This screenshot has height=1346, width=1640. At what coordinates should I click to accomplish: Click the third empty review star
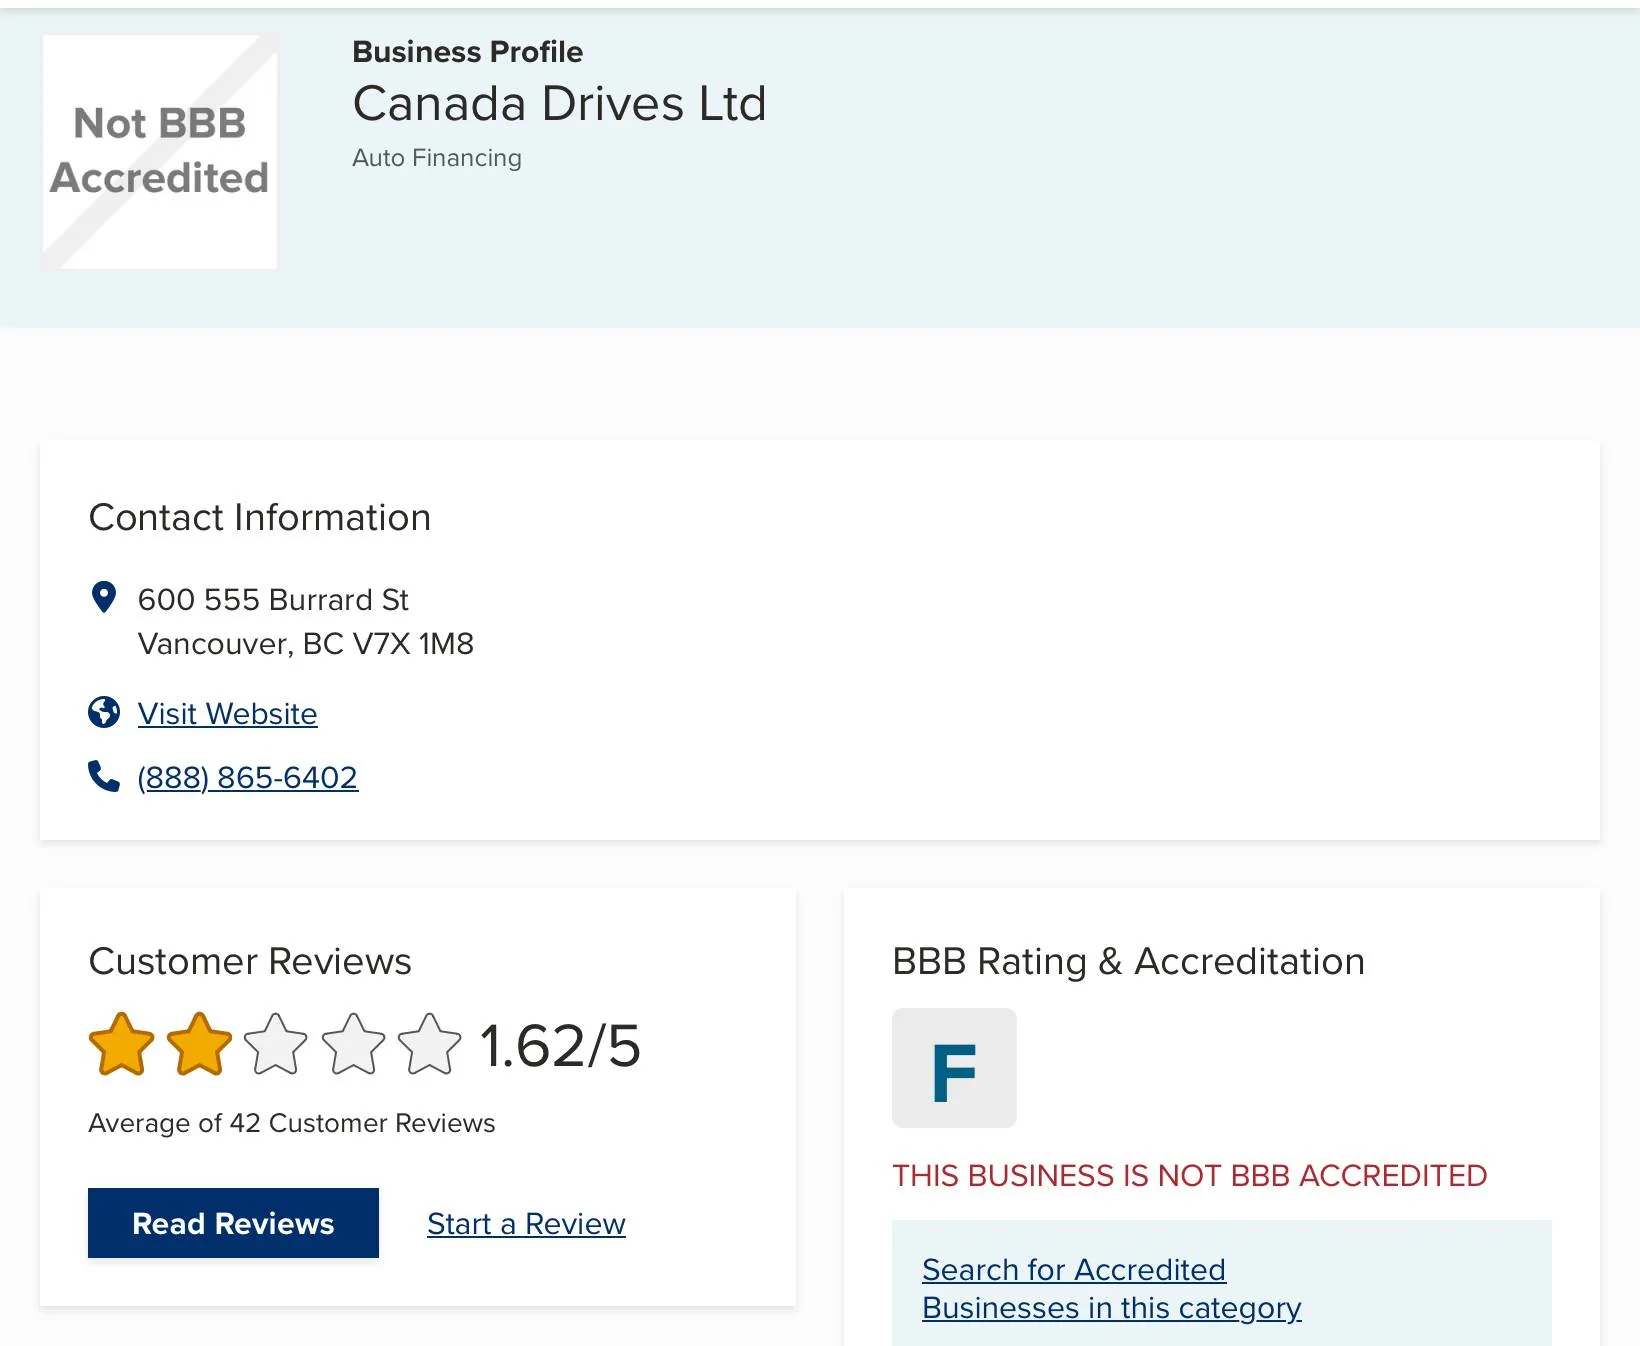276,1044
